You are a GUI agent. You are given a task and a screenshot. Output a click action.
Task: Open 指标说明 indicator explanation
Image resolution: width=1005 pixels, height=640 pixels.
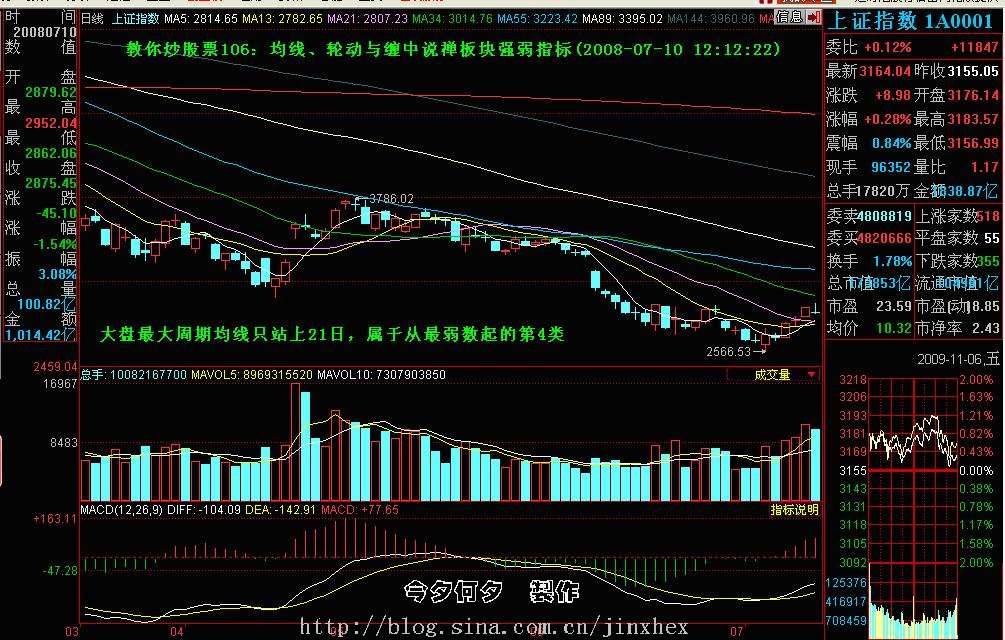point(794,510)
